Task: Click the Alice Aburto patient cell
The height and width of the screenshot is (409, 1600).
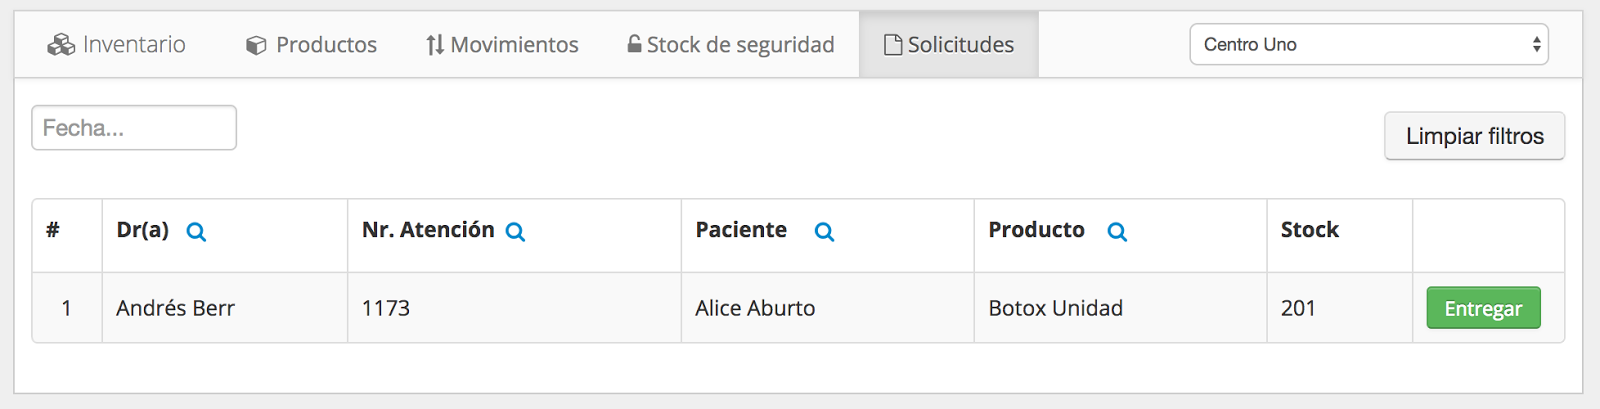Action: click(x=828, y=308)
